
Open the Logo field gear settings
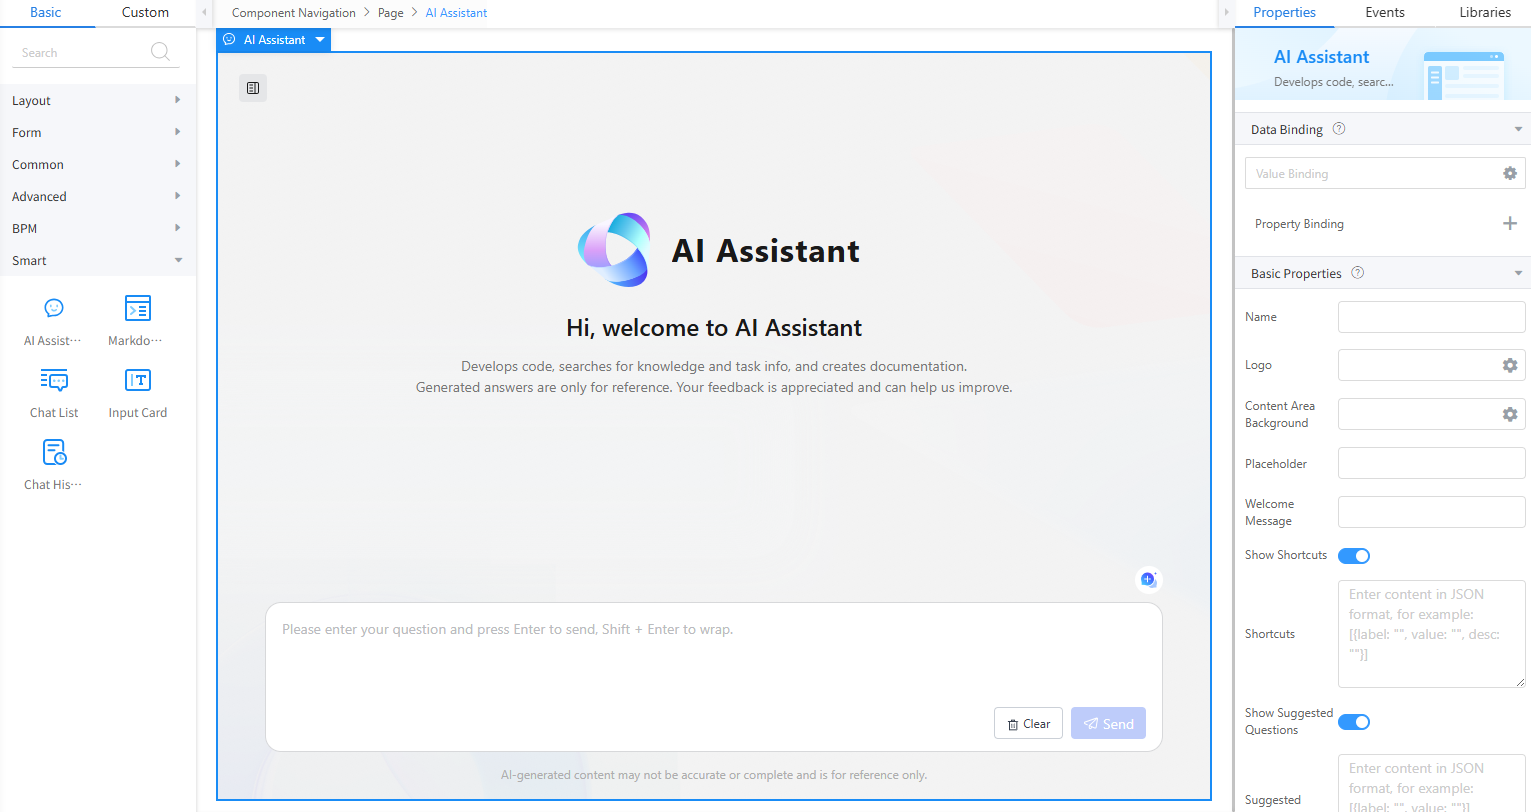(x=1510, y=365)
